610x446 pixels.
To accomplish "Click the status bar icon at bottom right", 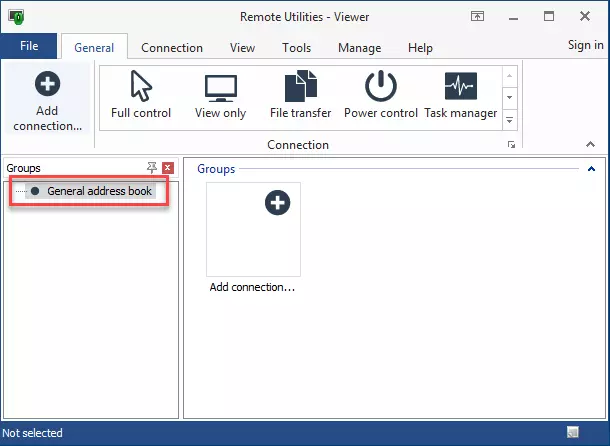I will [x=573, y=432].
